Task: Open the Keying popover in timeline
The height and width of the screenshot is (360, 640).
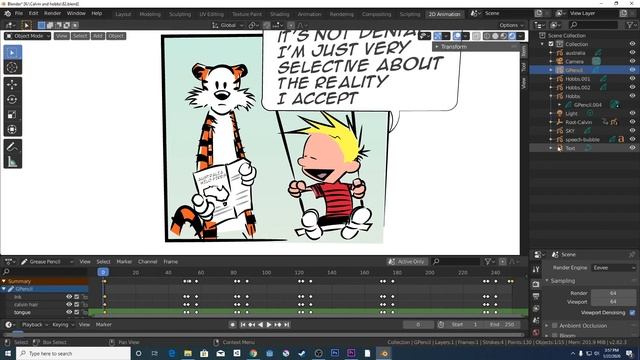Action: 62,324
